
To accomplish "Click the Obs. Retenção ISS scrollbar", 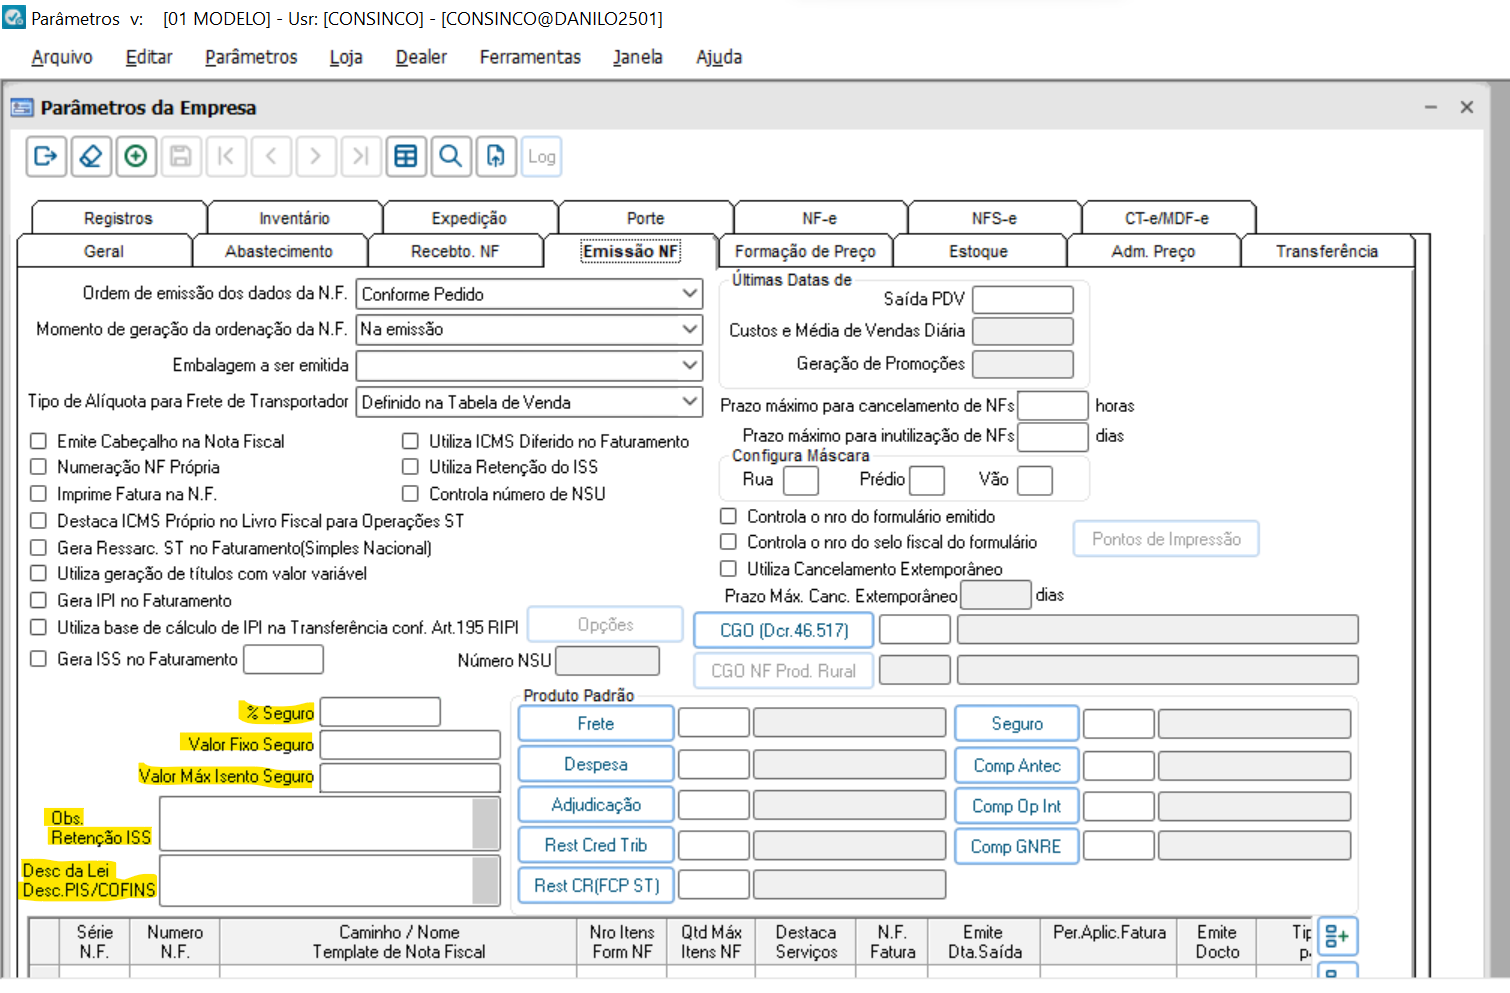I will [x=486, y=824].
